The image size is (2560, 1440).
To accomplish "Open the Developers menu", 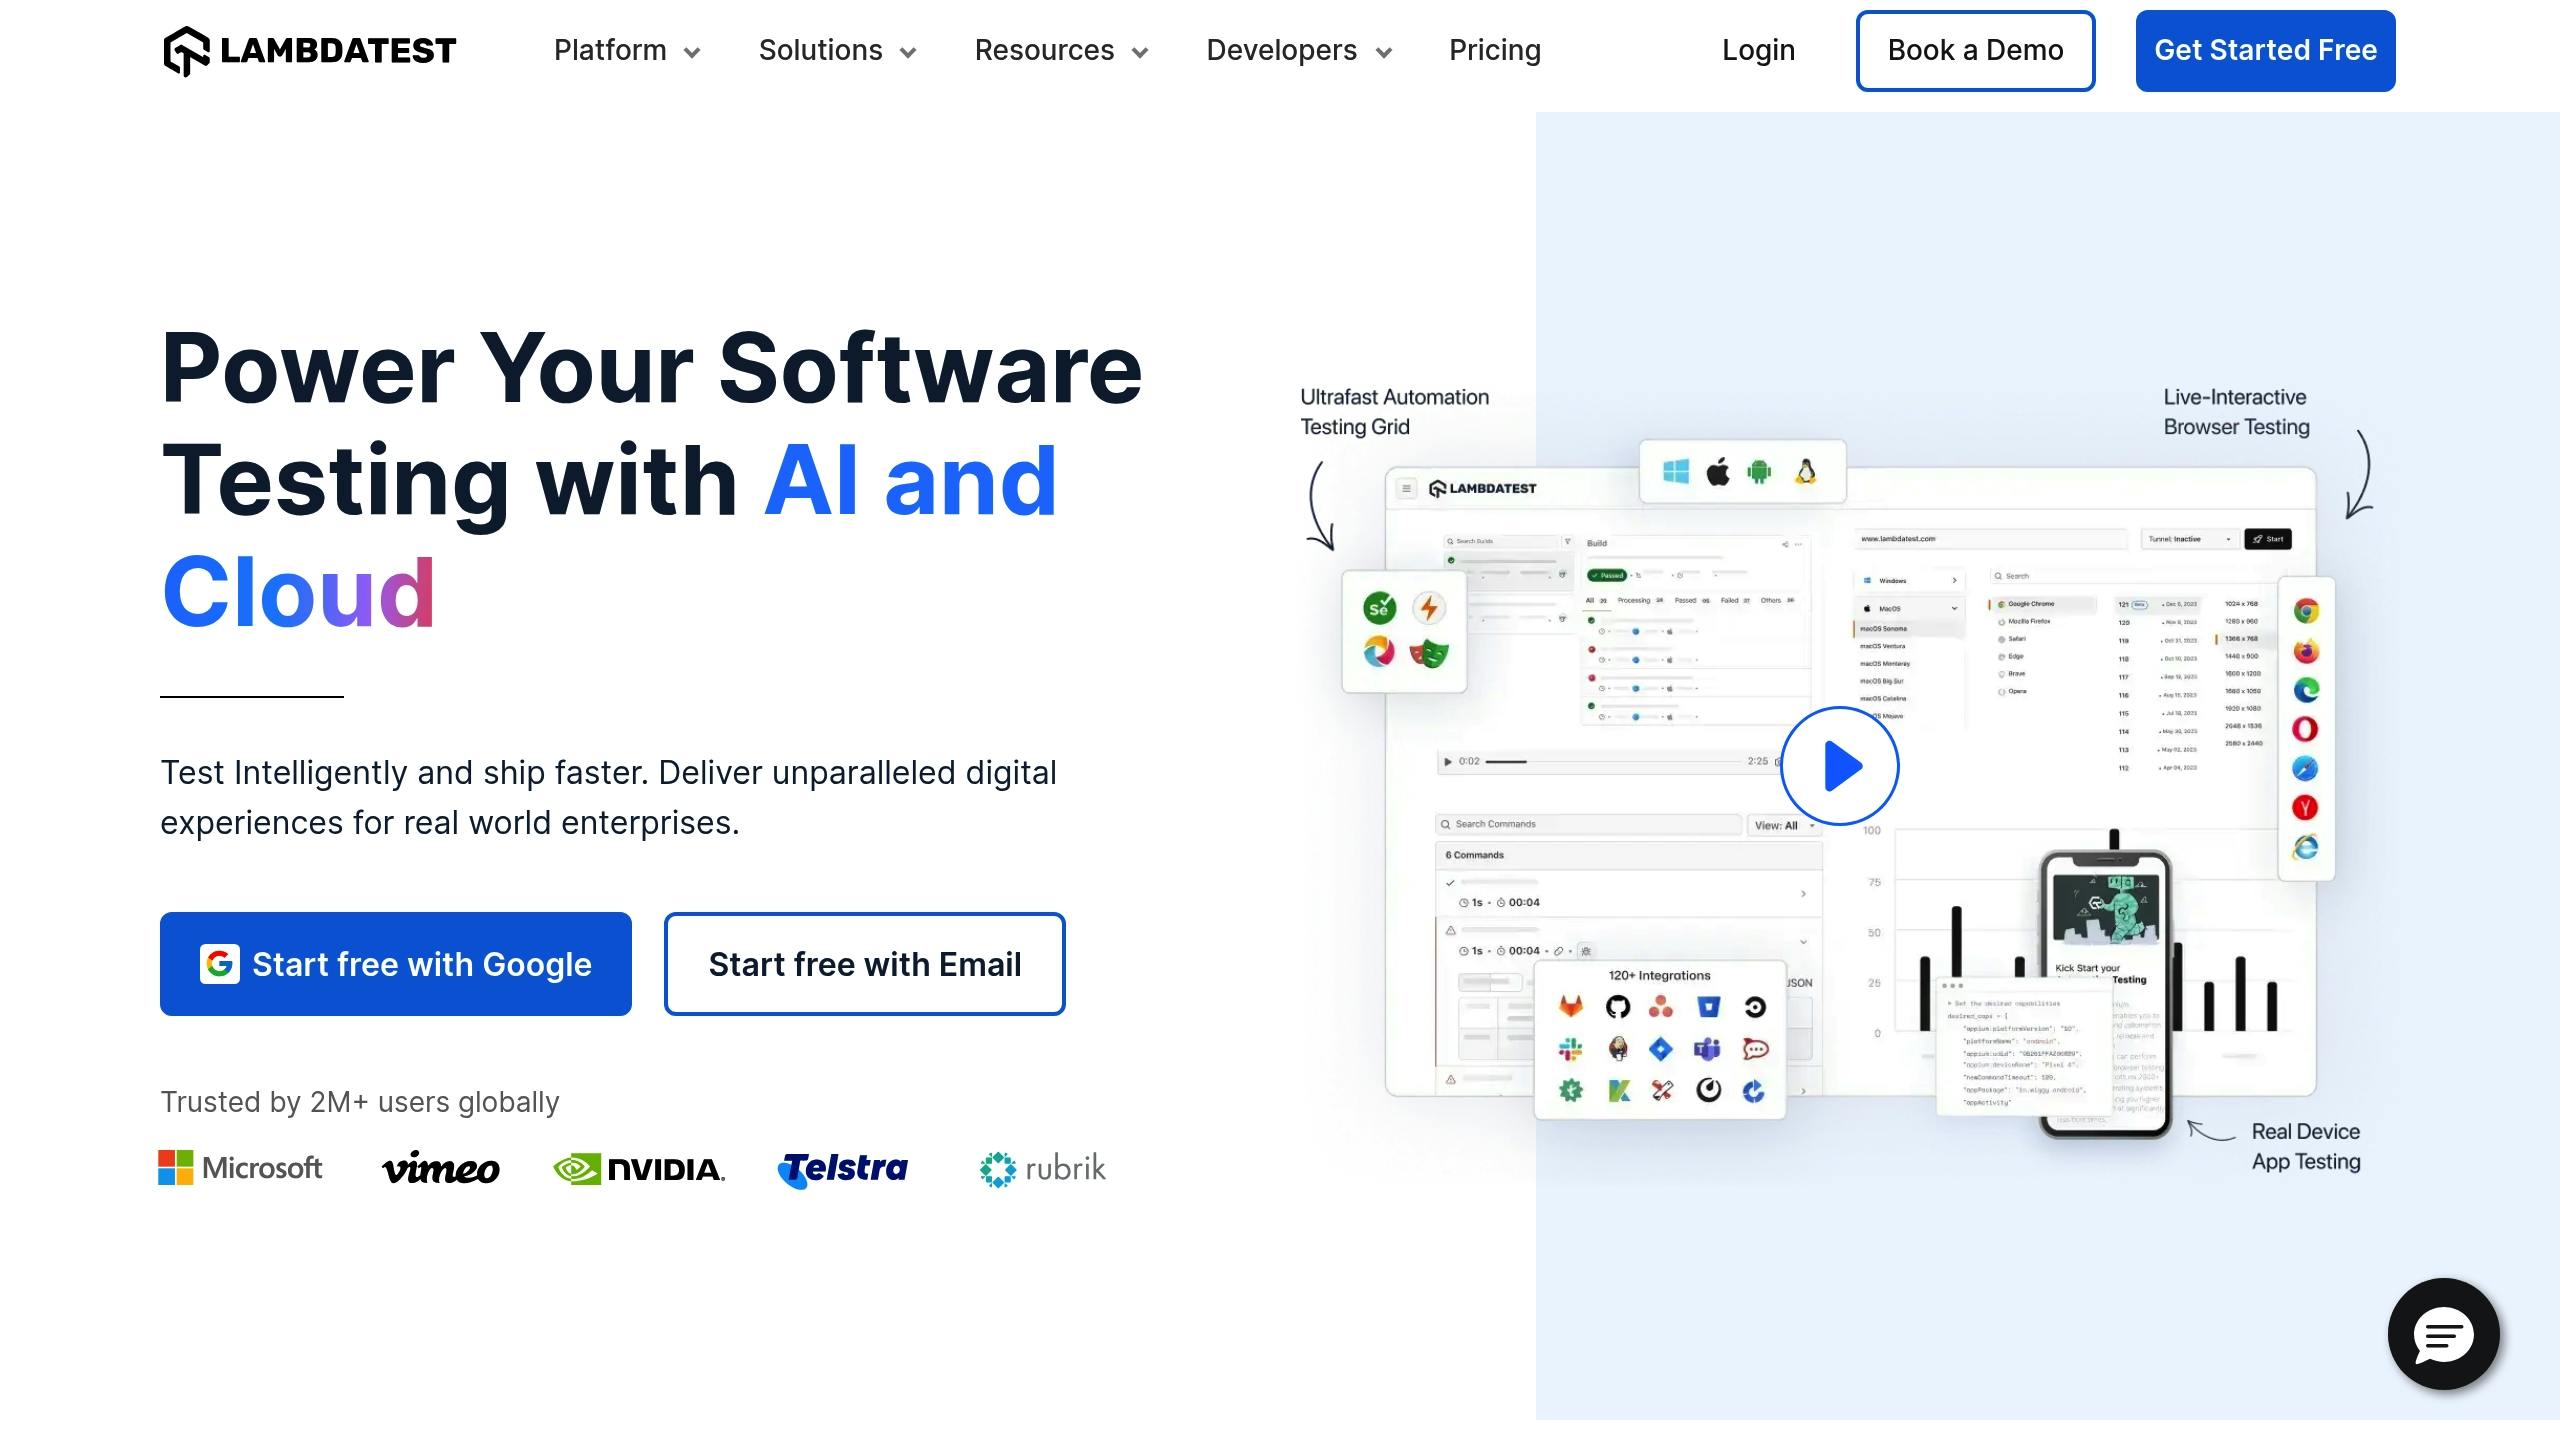I will click(x=1298, y=49).
